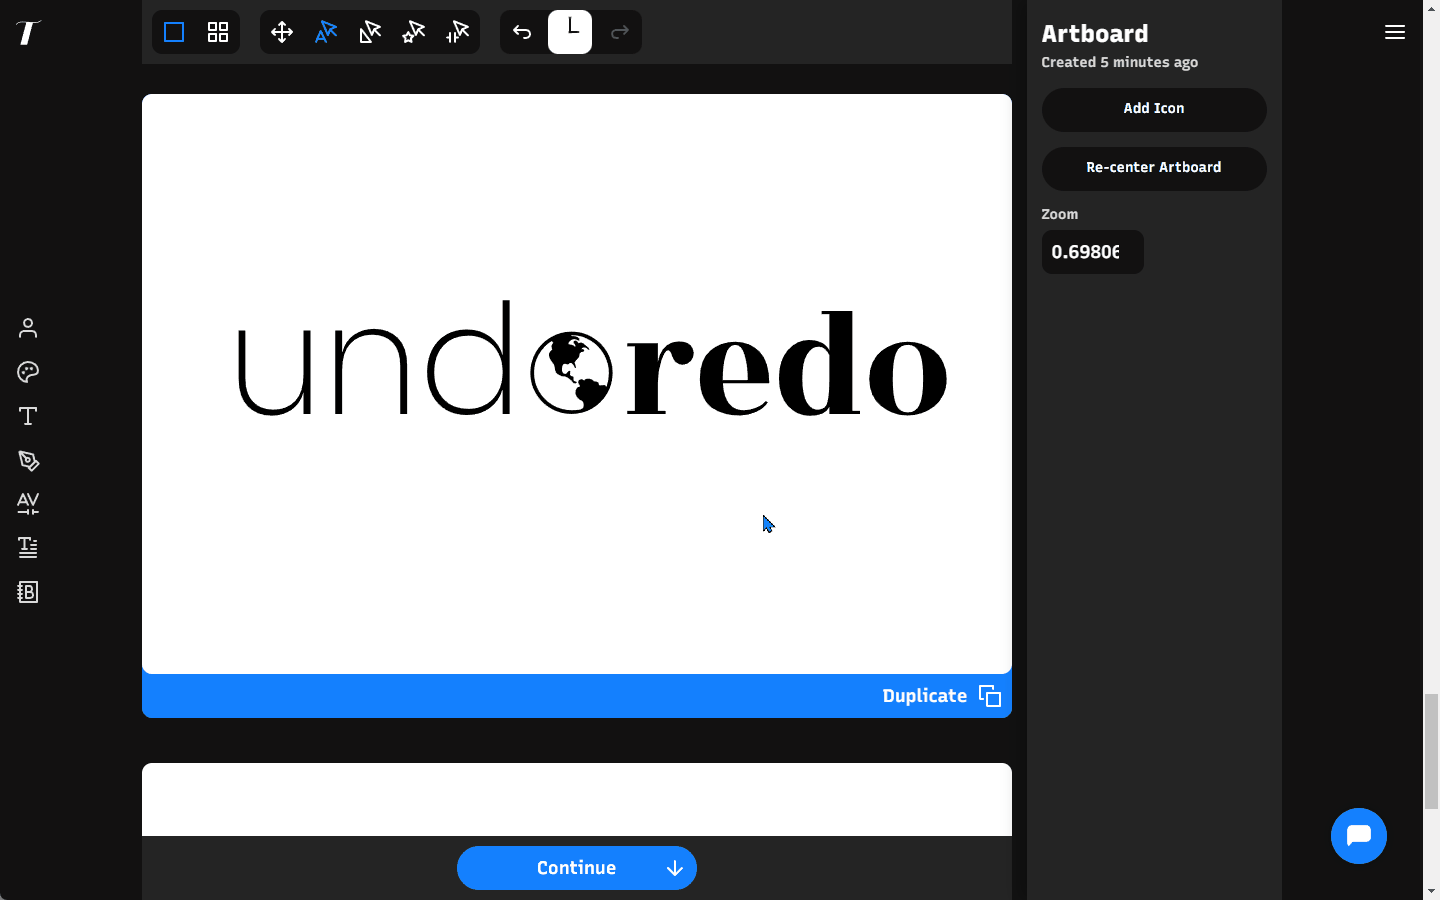Image resolution: width=1440 pixels, height=900 pixels.
Task: Open the color palette panel in sidebar
Action: 27,372
